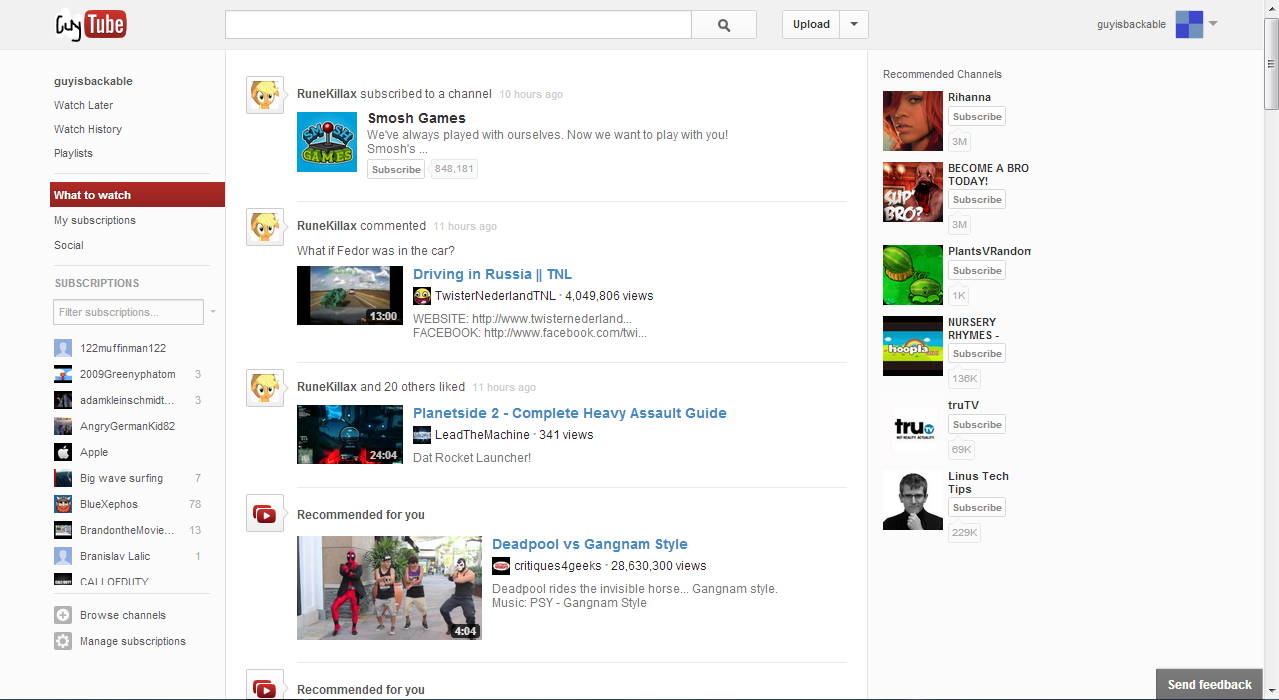
Task: Open Deadpool vs Gangnam Style thumbnail
Action: [x=389, y=588]
